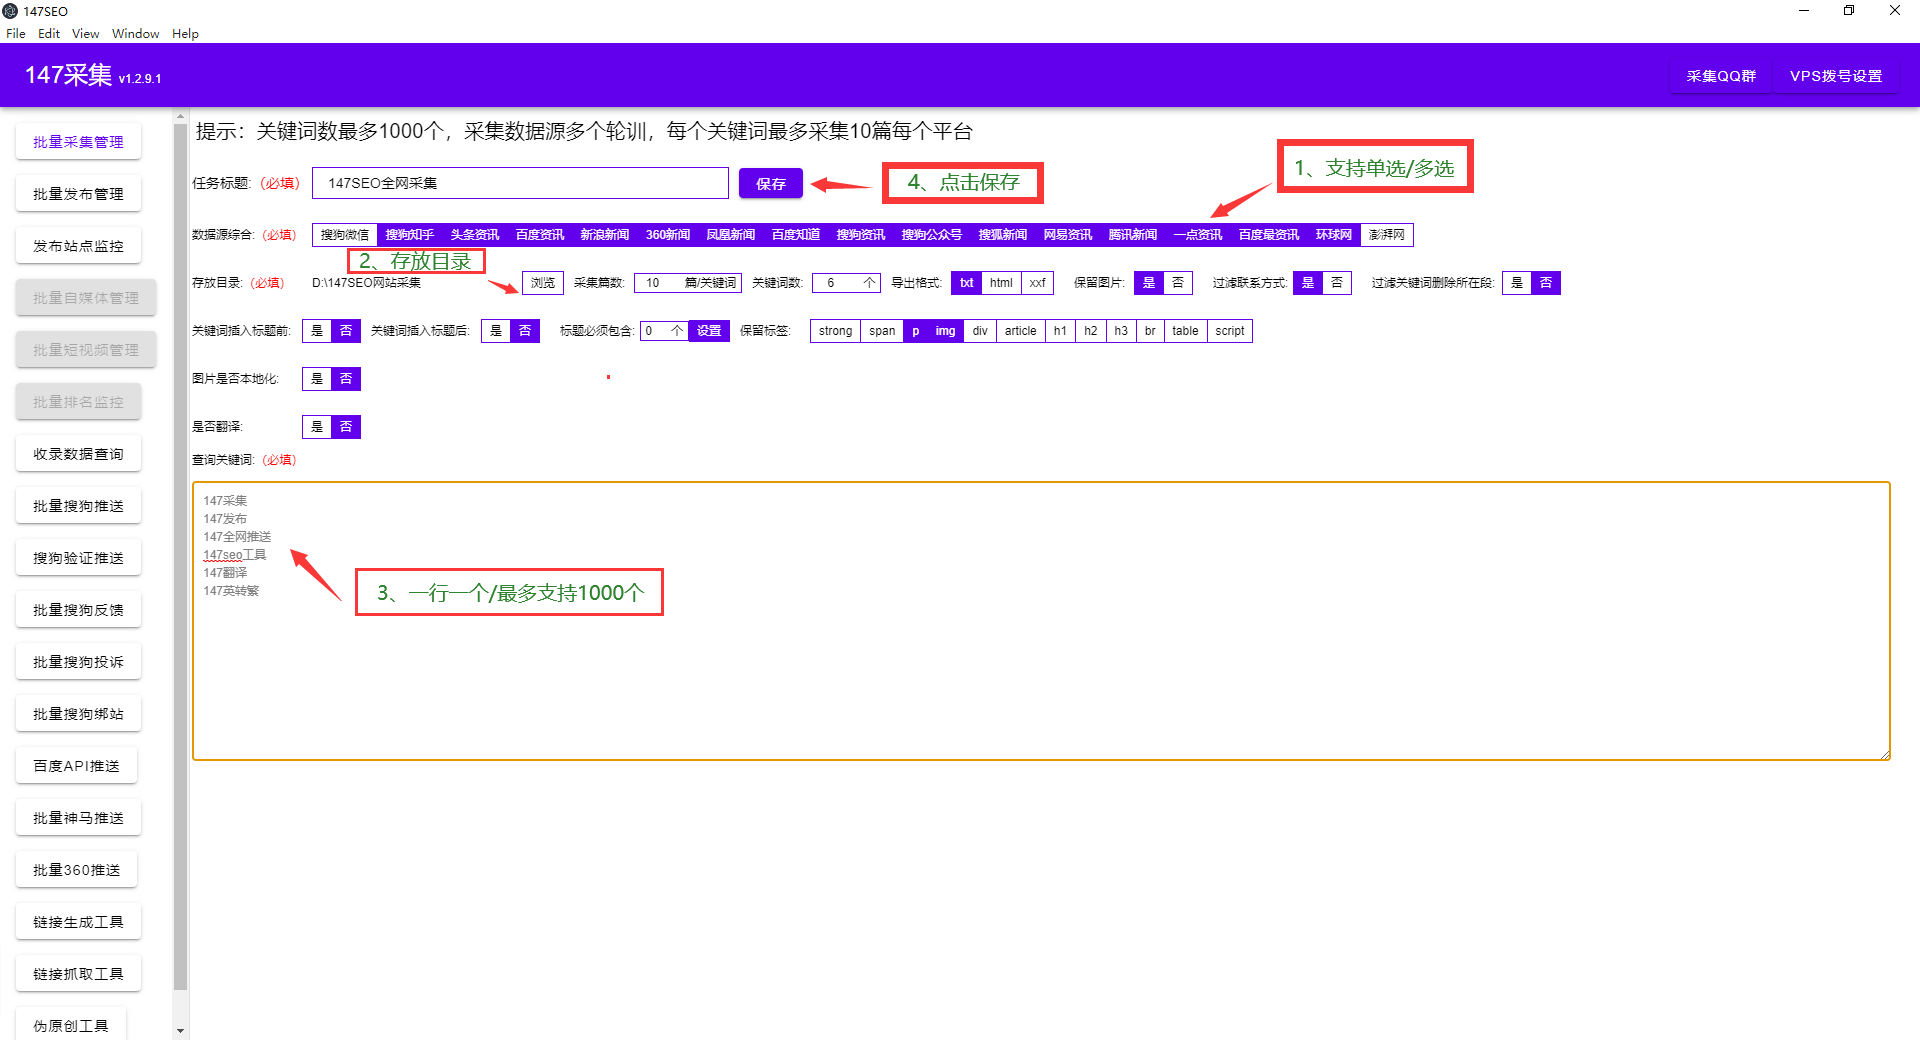
Task: Set 关键词插入标题前 to 是
Action: pyautogui.click(x=317, y=331)
